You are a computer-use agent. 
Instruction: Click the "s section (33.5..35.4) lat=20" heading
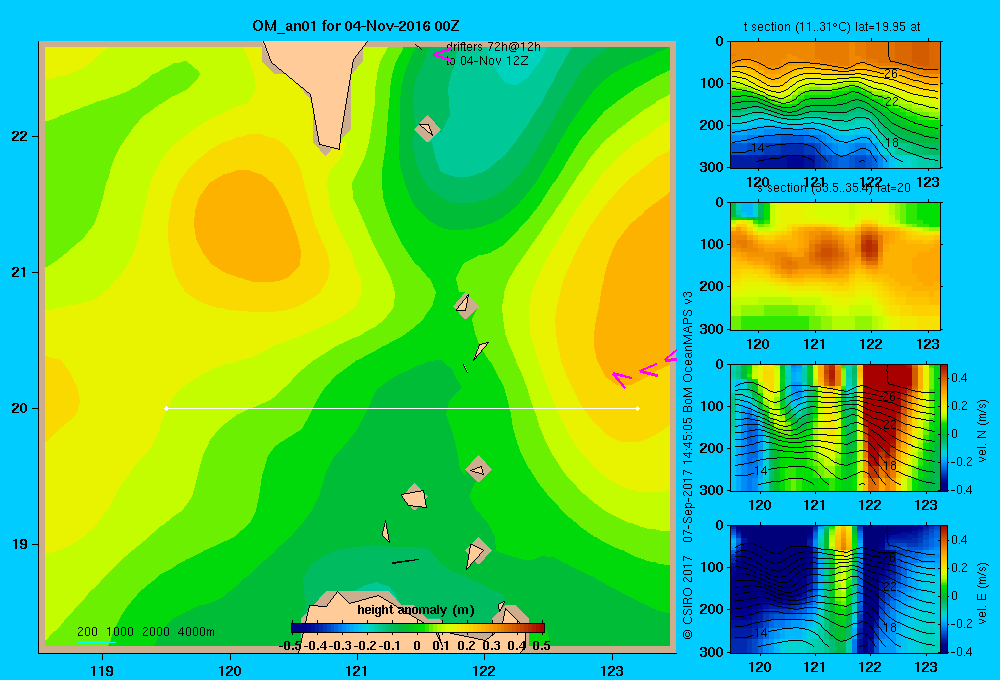834,188
